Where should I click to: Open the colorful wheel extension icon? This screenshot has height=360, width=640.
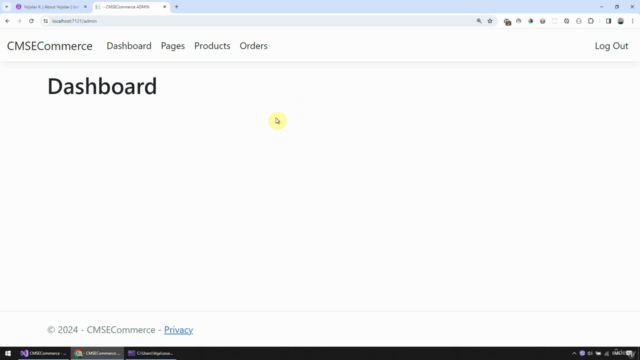[531, 21]
